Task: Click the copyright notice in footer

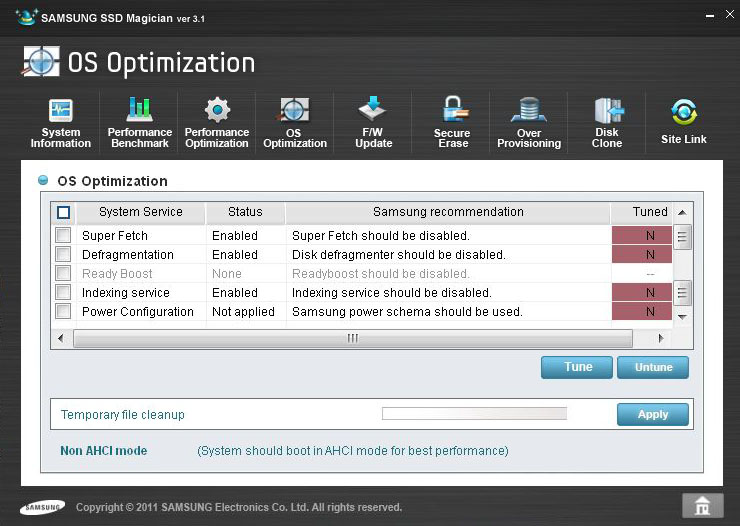Action: [239, 507]
